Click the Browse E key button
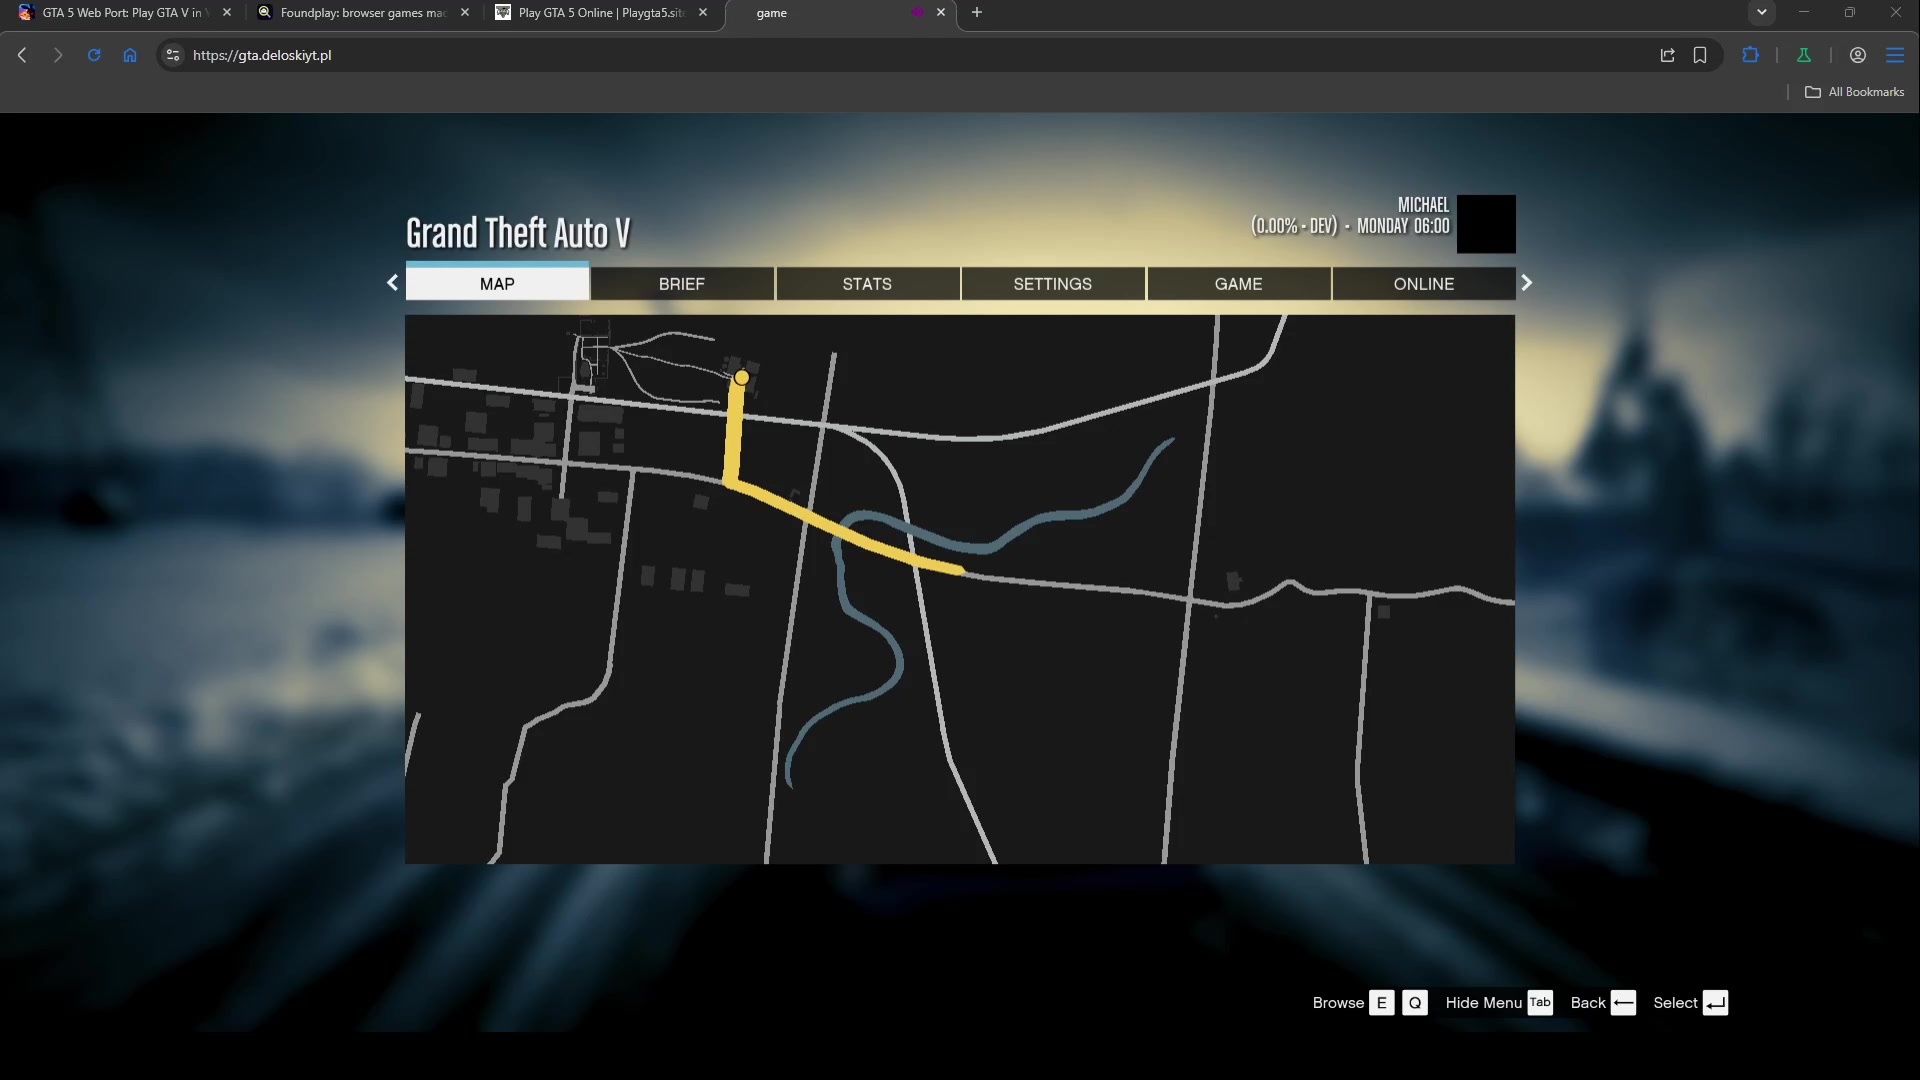This screenshot has width=1920, height=1080. [1381, 1003]
